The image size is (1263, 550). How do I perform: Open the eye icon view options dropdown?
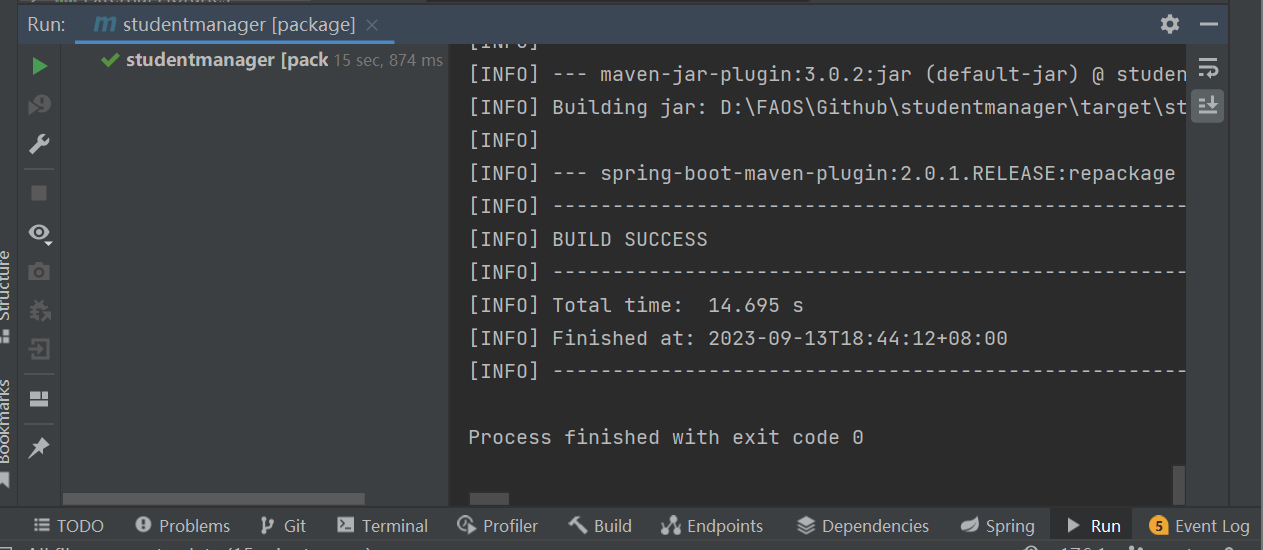click(39, 233)
